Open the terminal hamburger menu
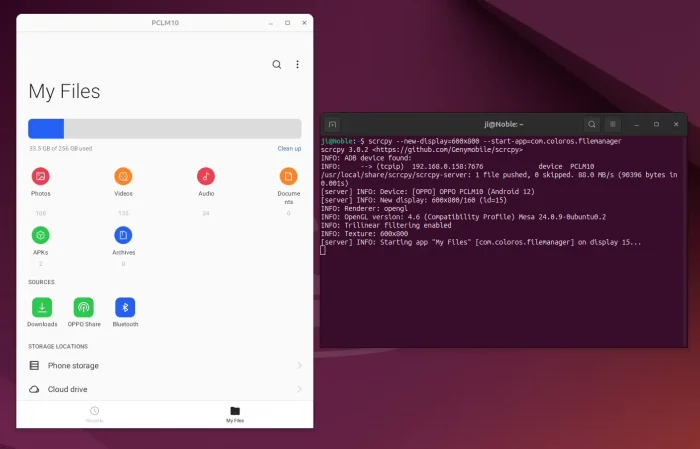 click(612, 125)
